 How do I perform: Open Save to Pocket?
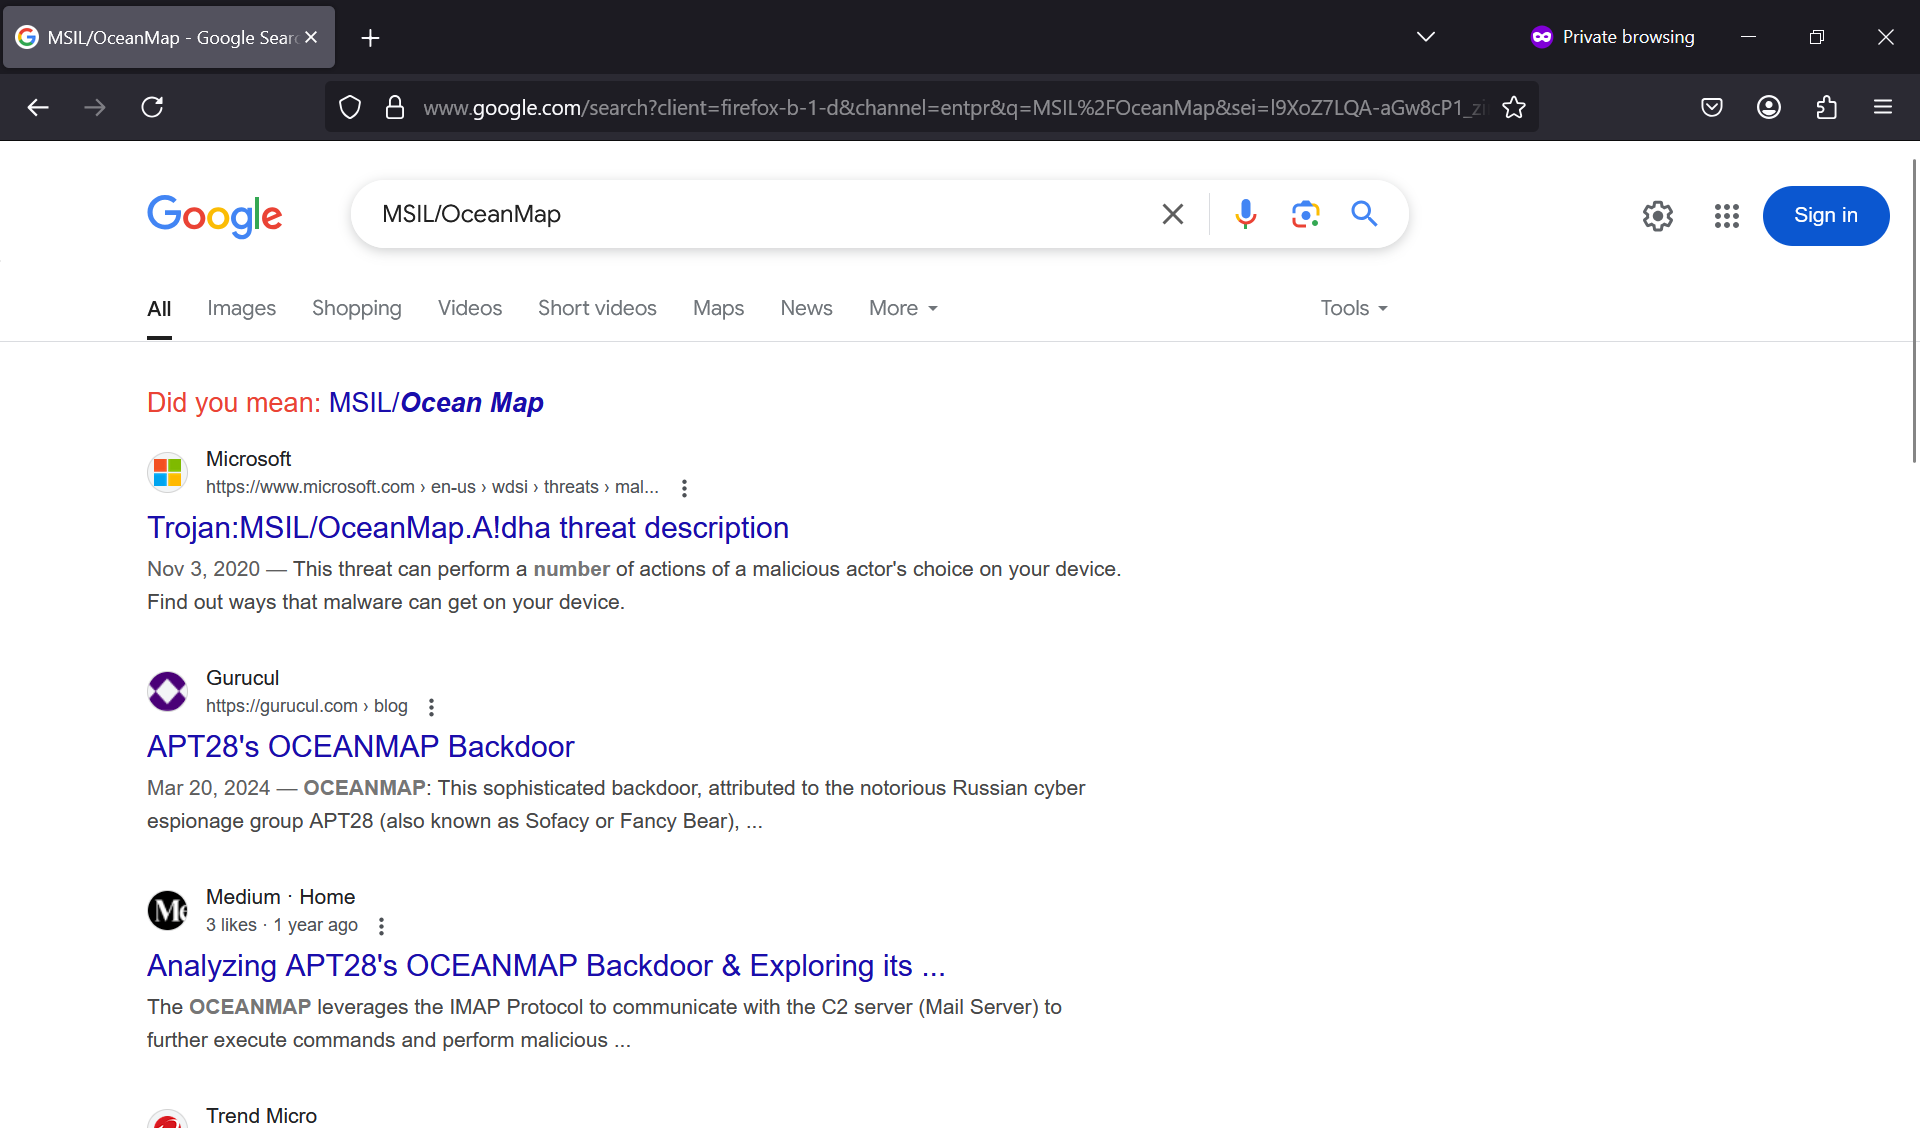click(x=1712, y=107)
